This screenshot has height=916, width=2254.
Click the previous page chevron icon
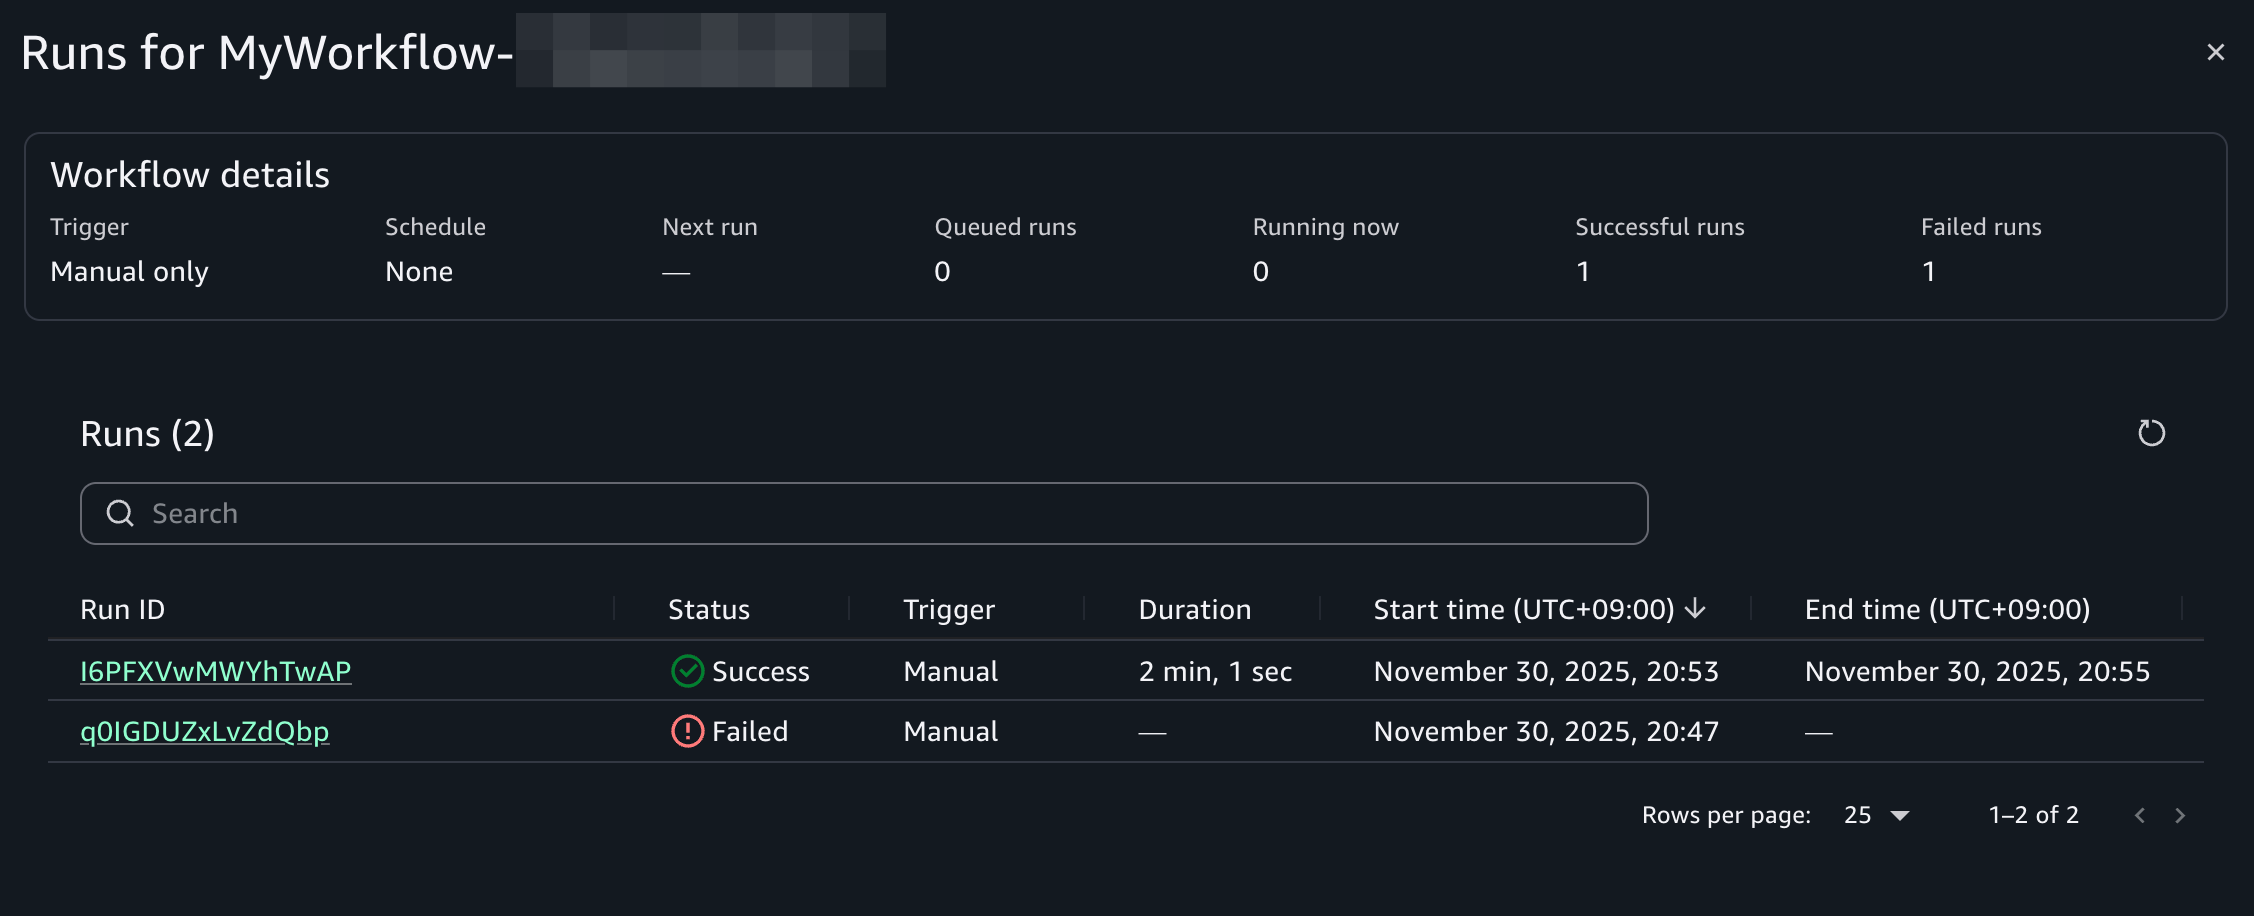2139,815
